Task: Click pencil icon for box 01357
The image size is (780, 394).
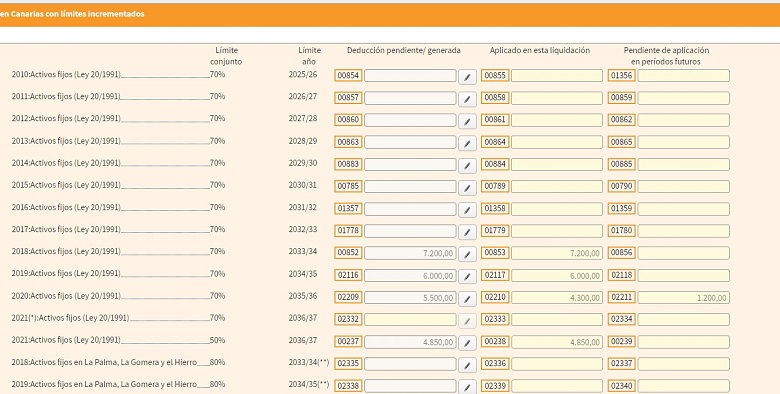Action: [x=467, y=210]
